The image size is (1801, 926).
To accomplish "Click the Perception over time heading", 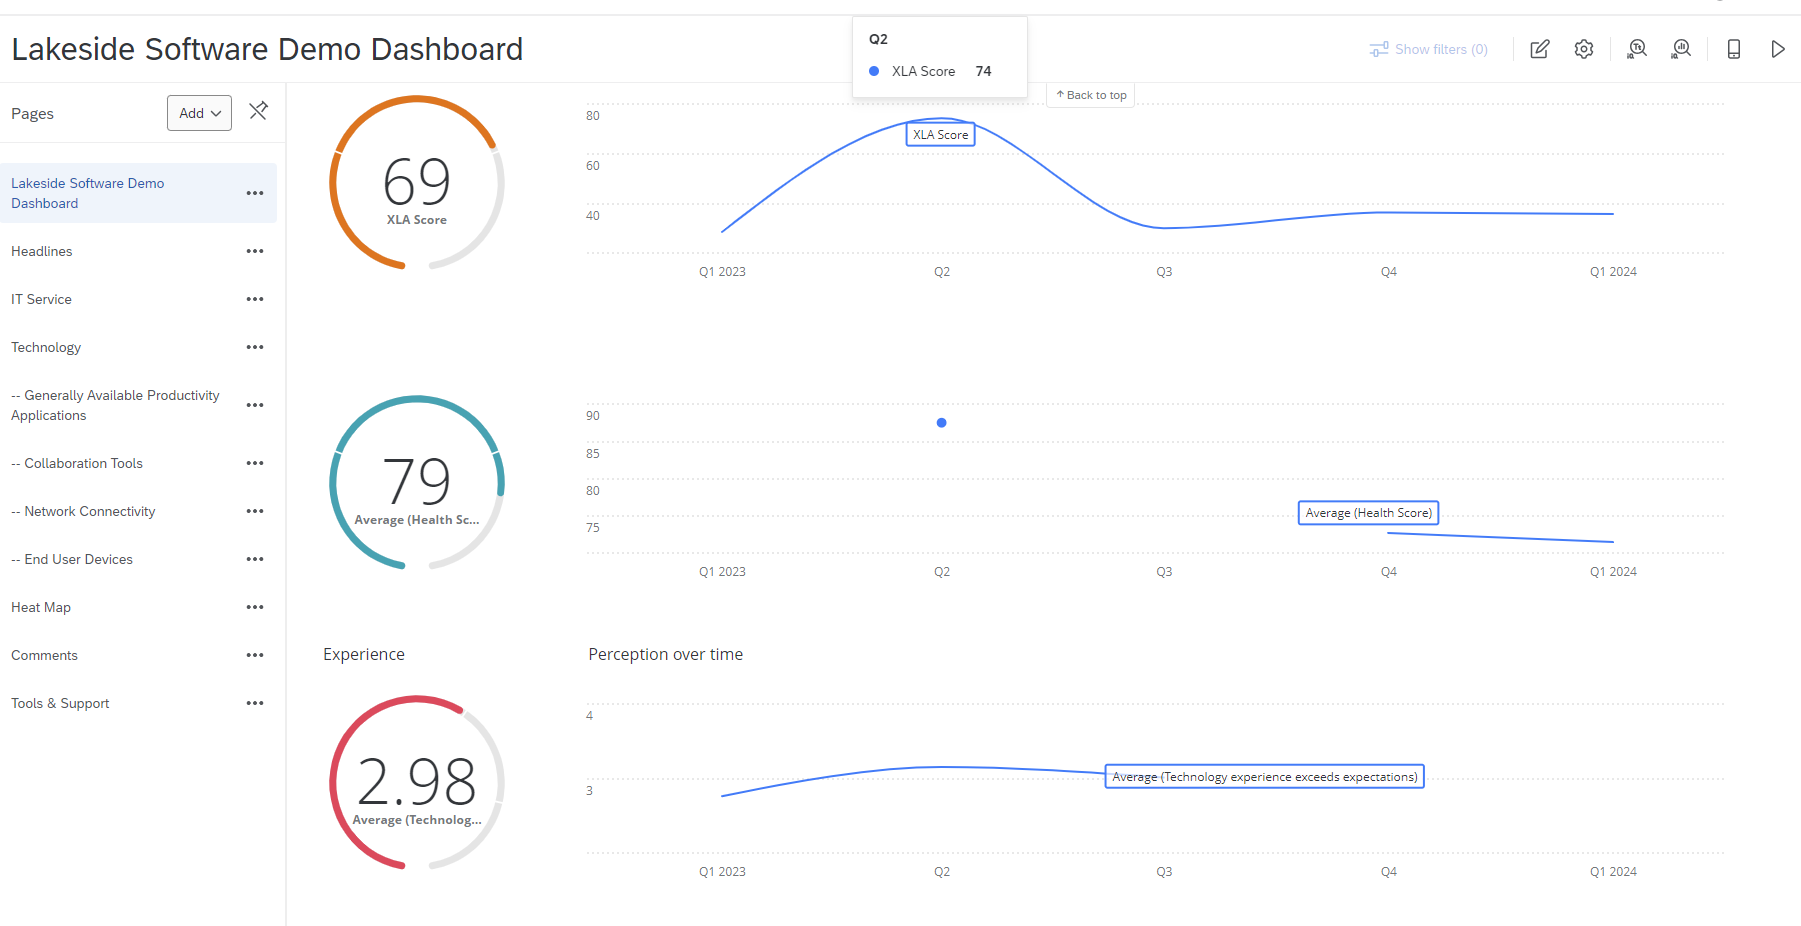I will (x=665, y=654).
